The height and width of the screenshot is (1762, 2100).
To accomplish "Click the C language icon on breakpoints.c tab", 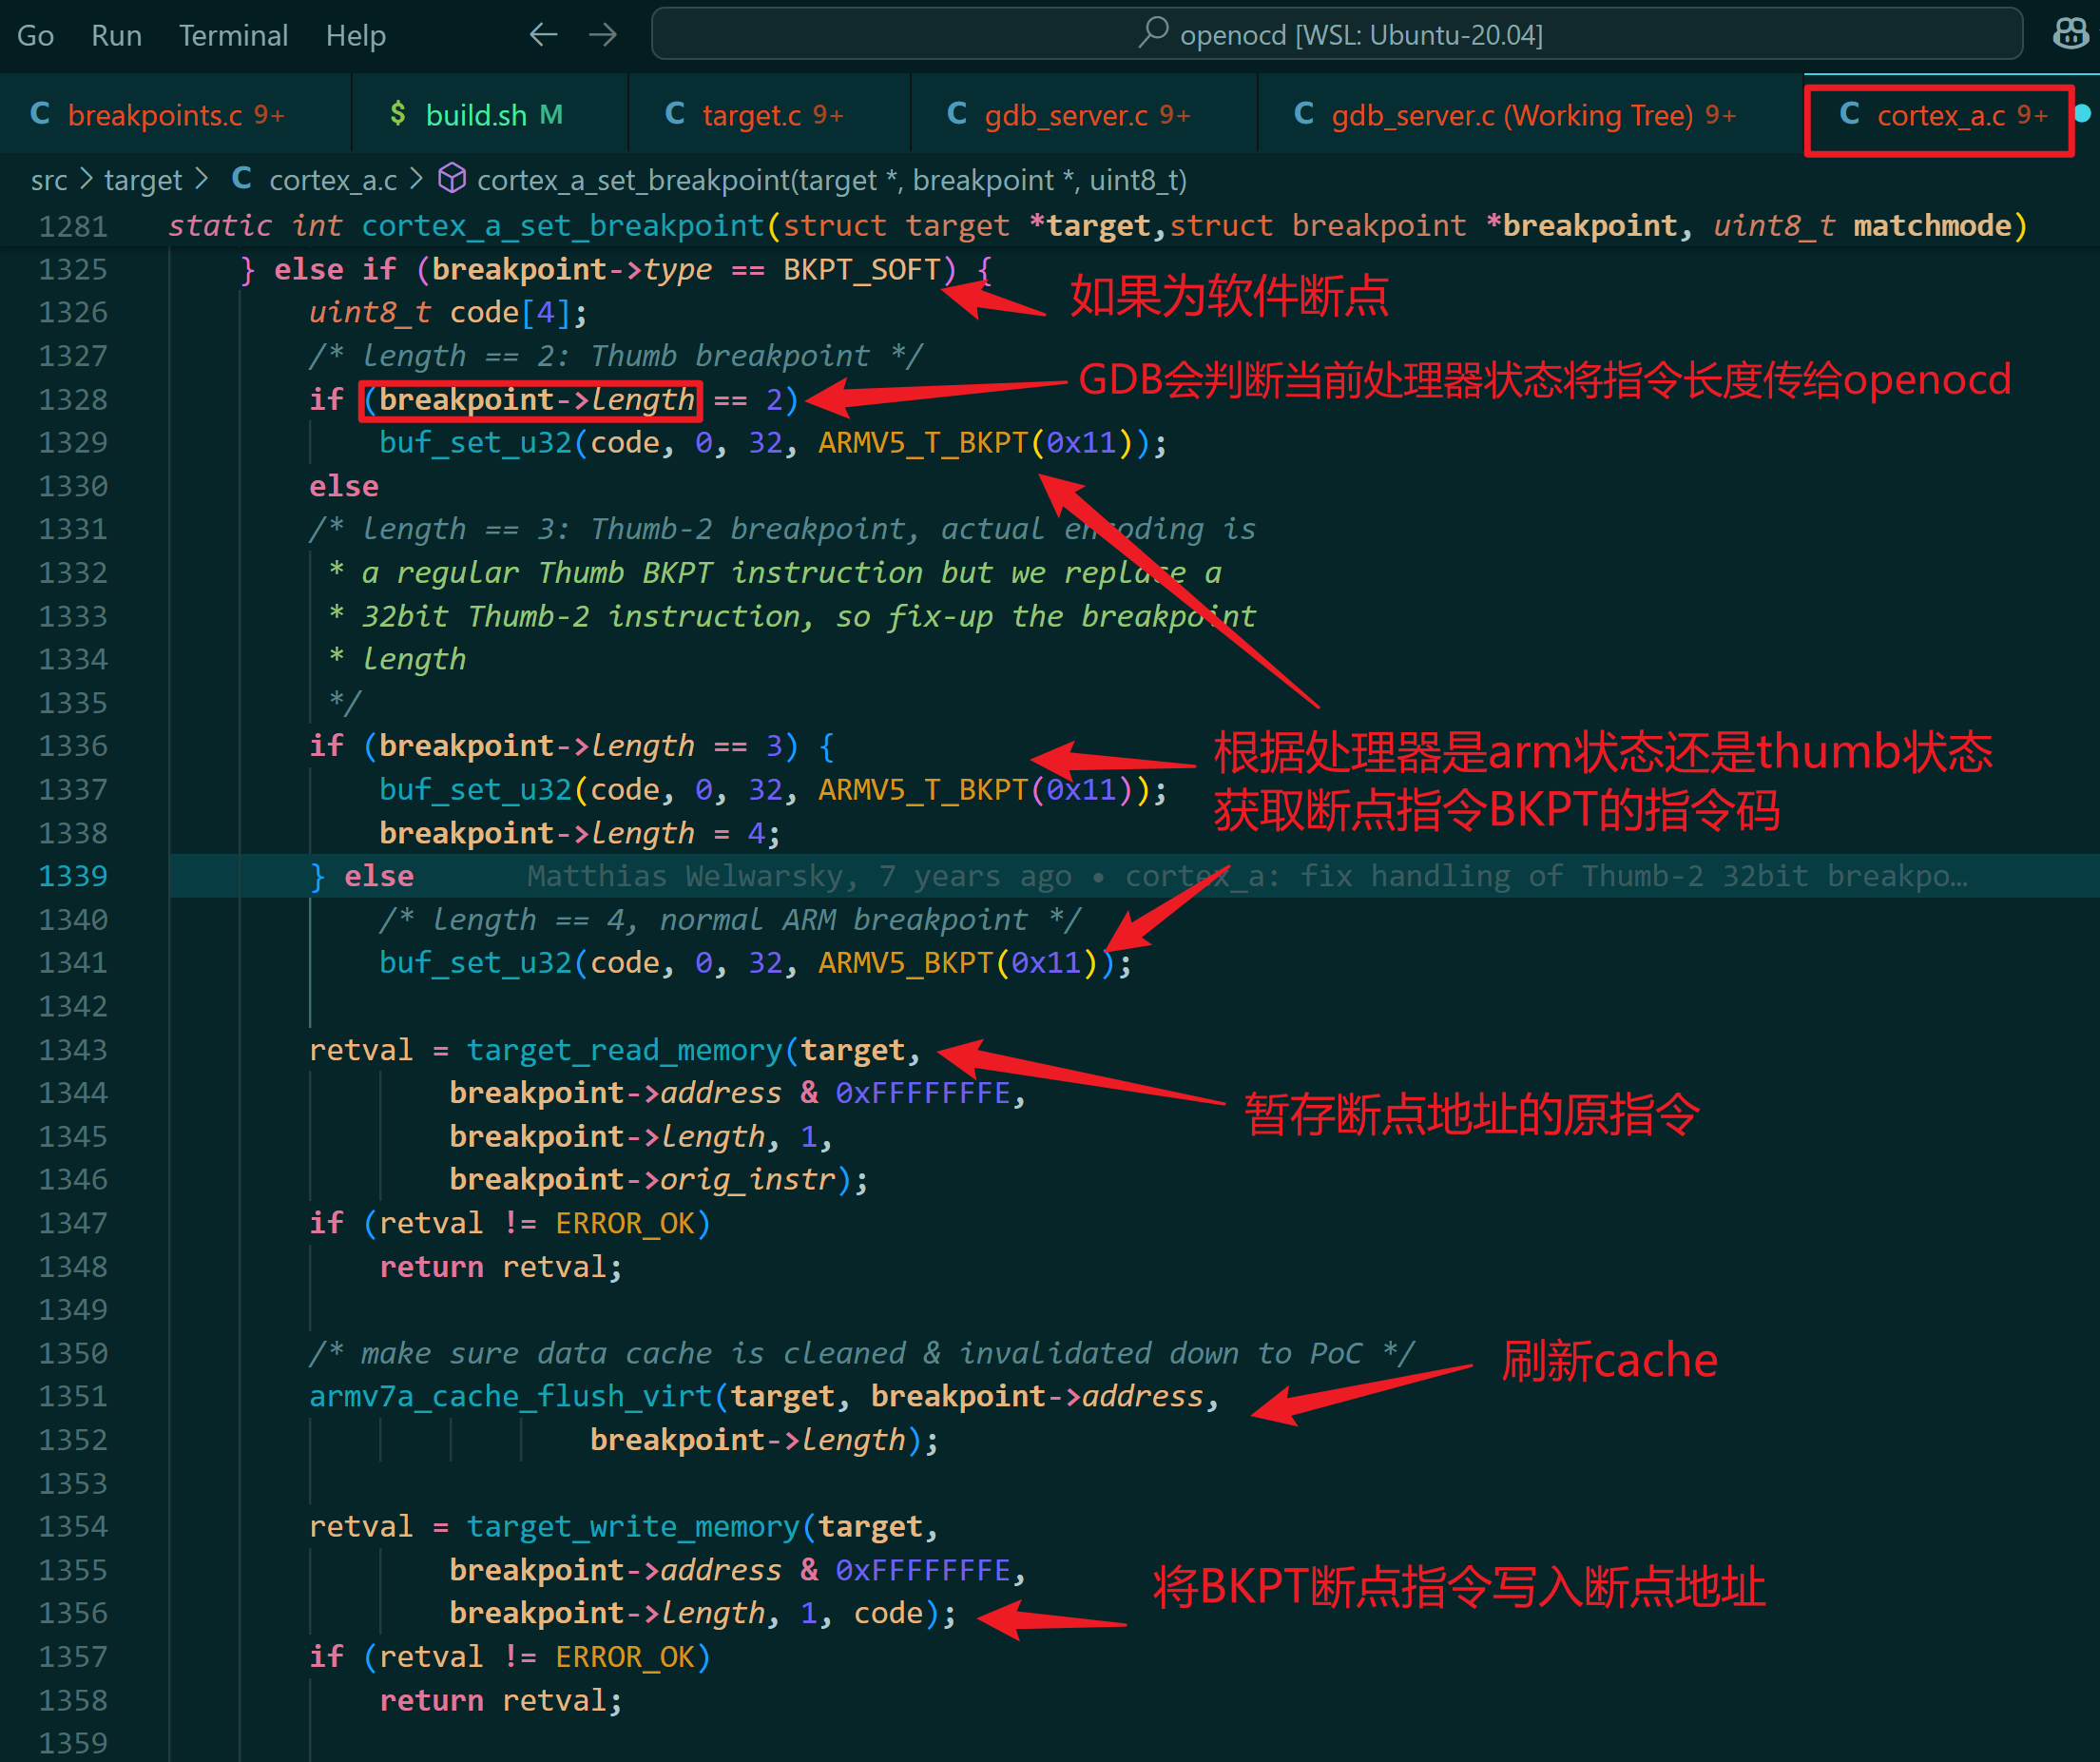I will 40,113.
